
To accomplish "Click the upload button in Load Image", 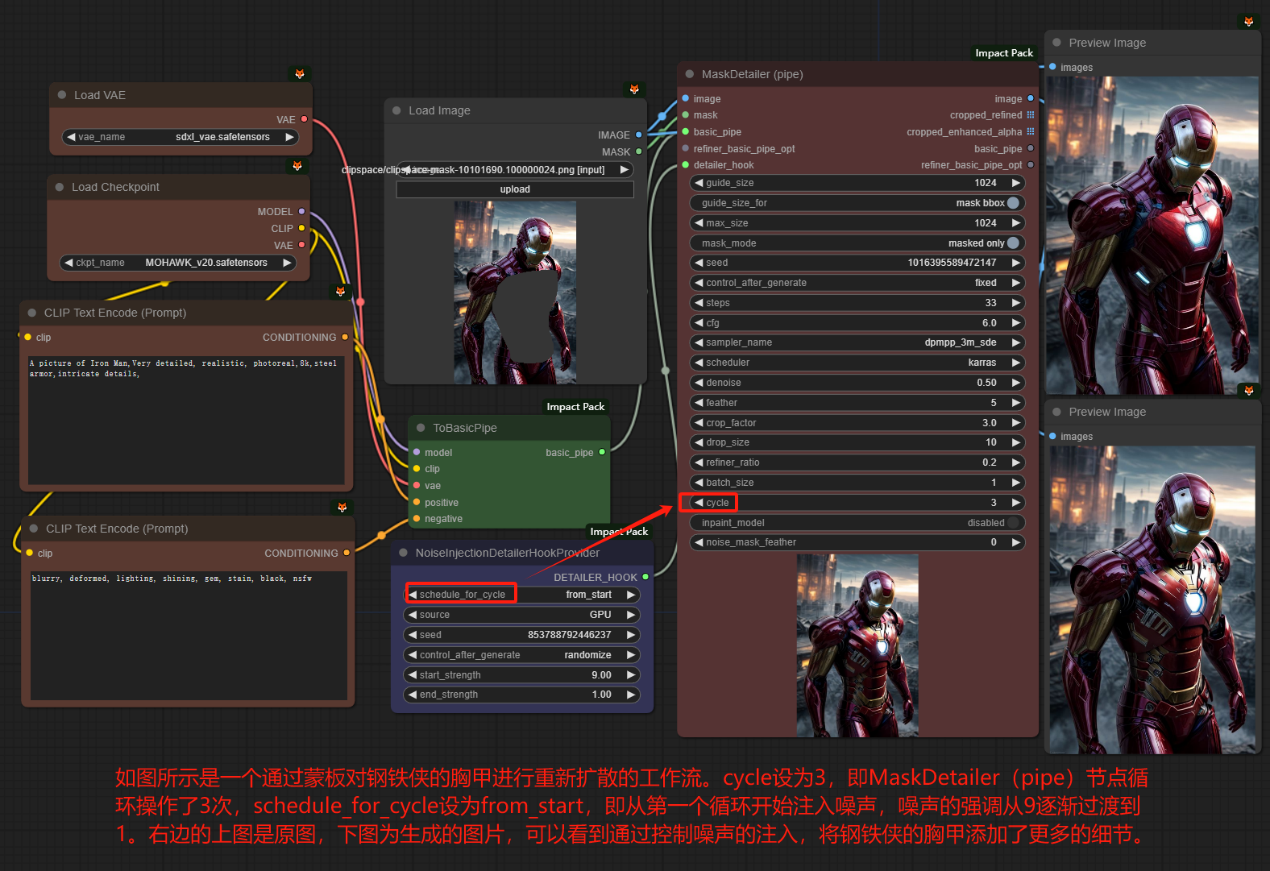I will point(515,189).
